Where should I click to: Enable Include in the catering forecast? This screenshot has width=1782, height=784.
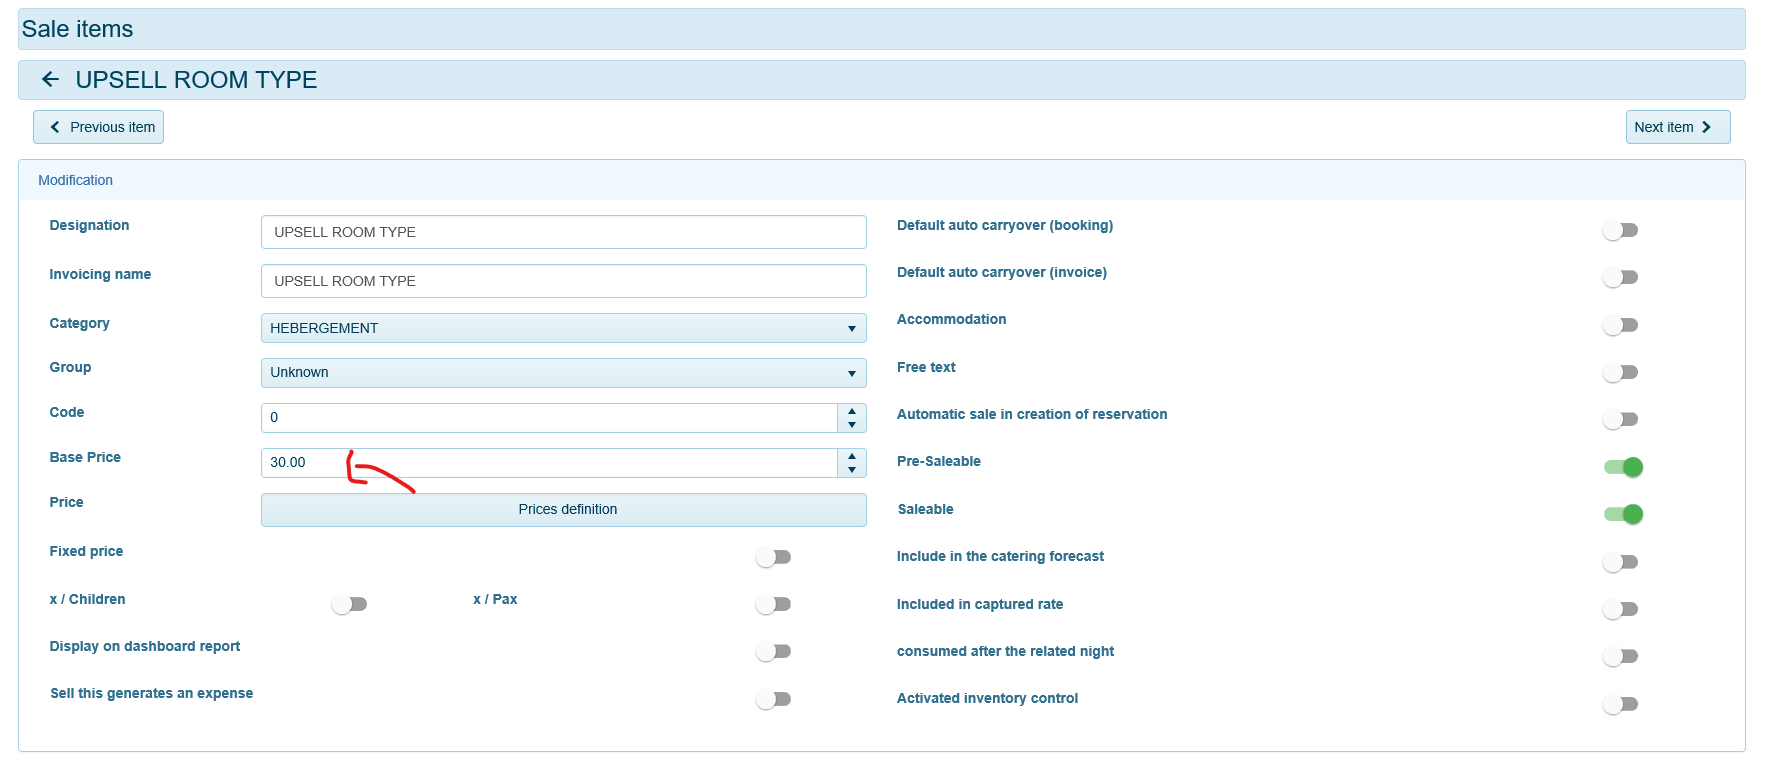(x=1620, y=562)
